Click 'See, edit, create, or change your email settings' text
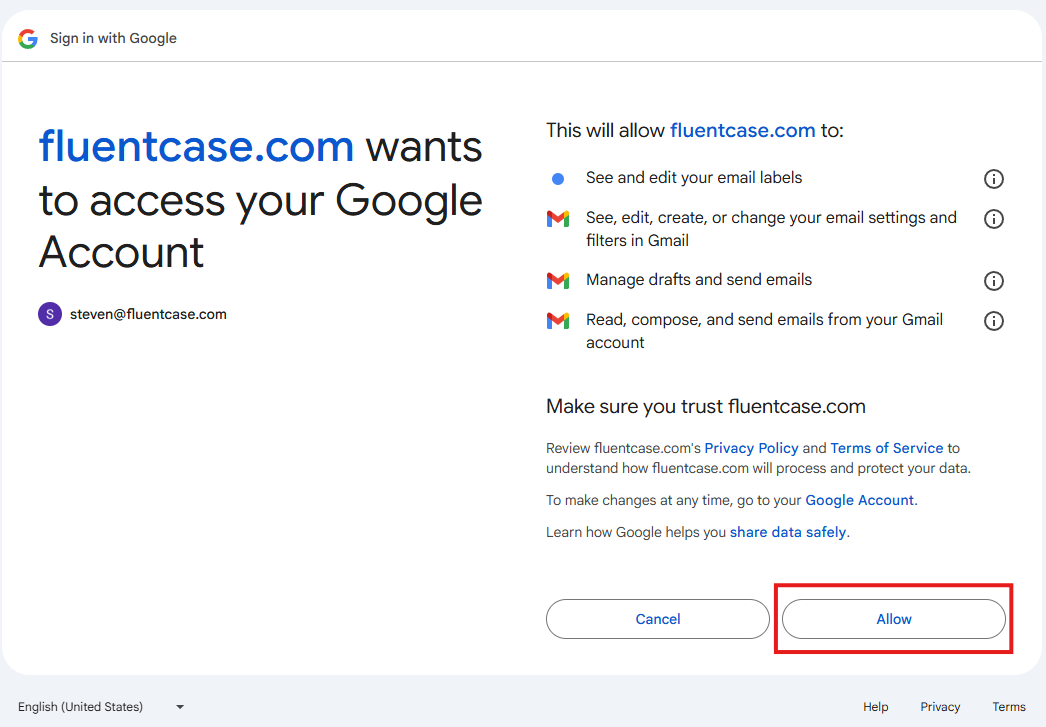The width and height of the screenshot is (1046, 727). pos(771,229)
